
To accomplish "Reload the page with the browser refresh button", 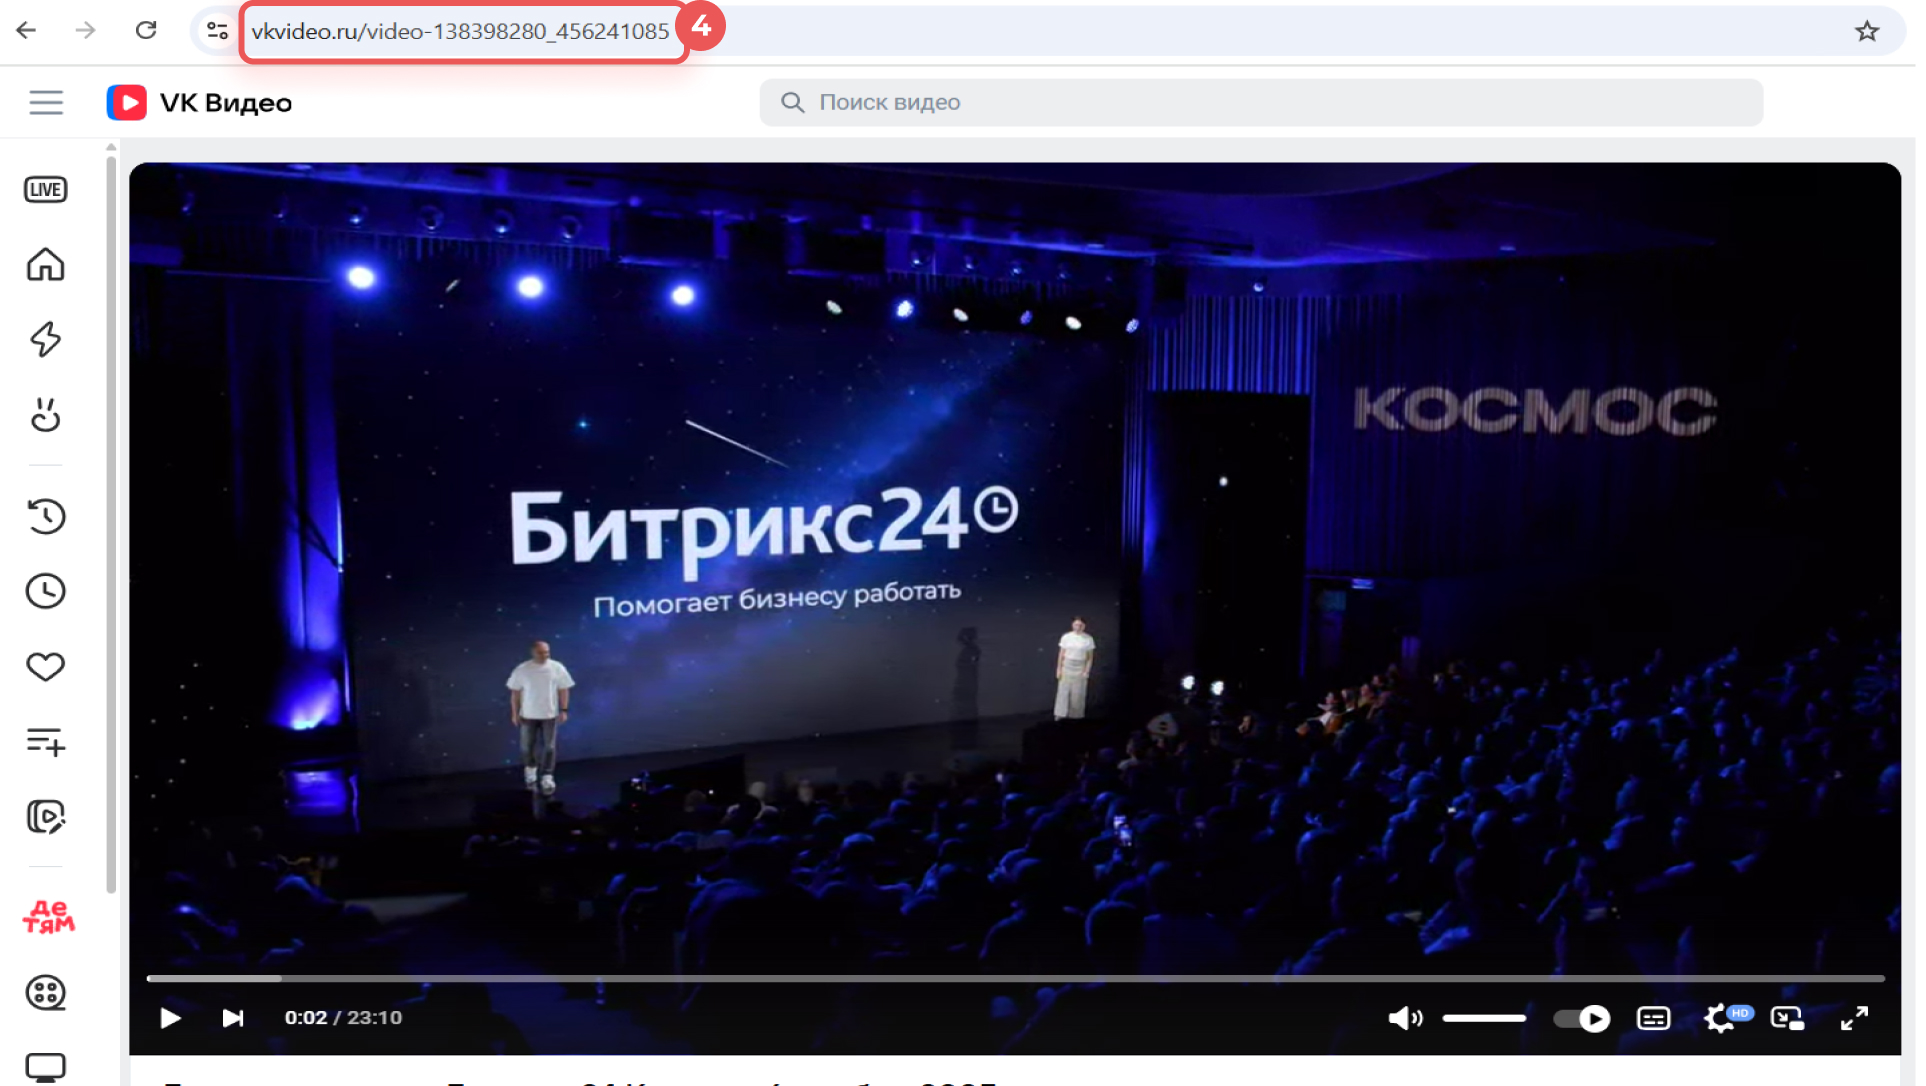I will tap(146, 31).
